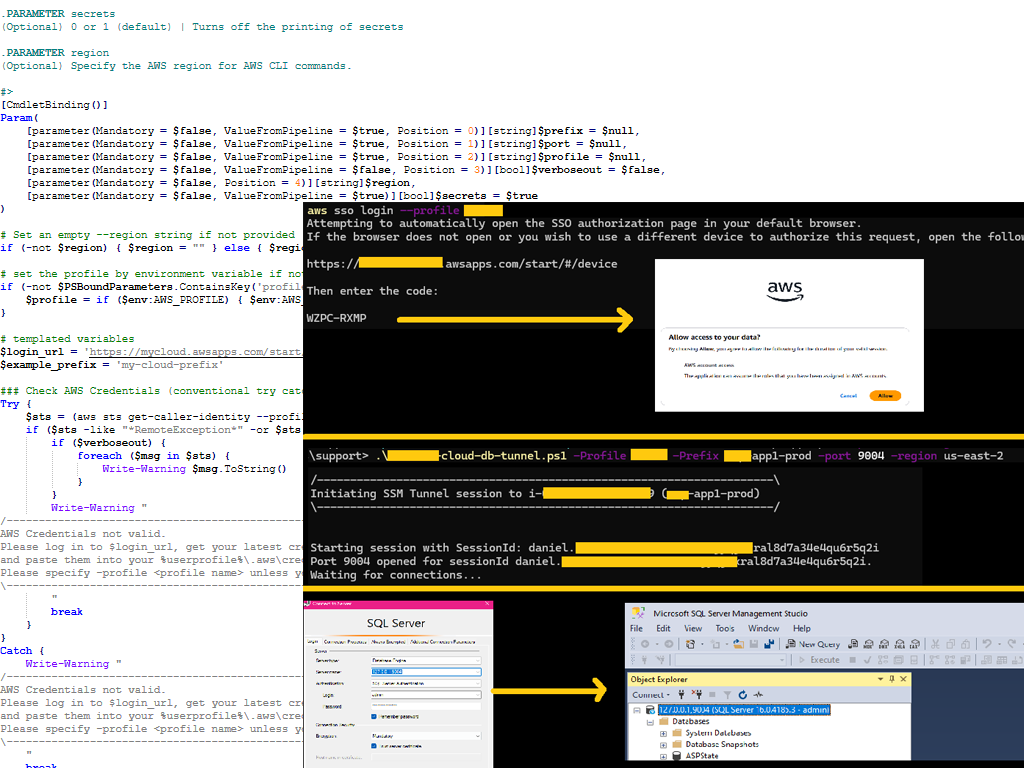The height and width of the screenshot is (768, 1024).
Task: Click the Undo icon in SSMS toolbar
Action: [987, 644]
